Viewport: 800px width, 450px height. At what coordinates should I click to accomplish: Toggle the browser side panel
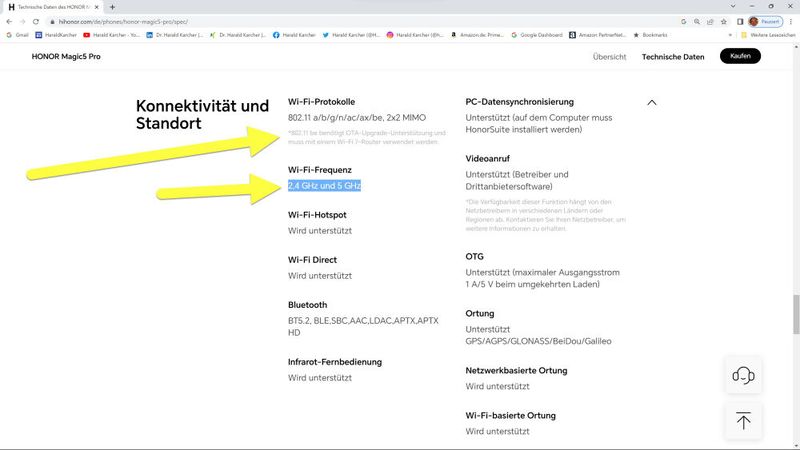pyautogui.click(x=740, y=22)
